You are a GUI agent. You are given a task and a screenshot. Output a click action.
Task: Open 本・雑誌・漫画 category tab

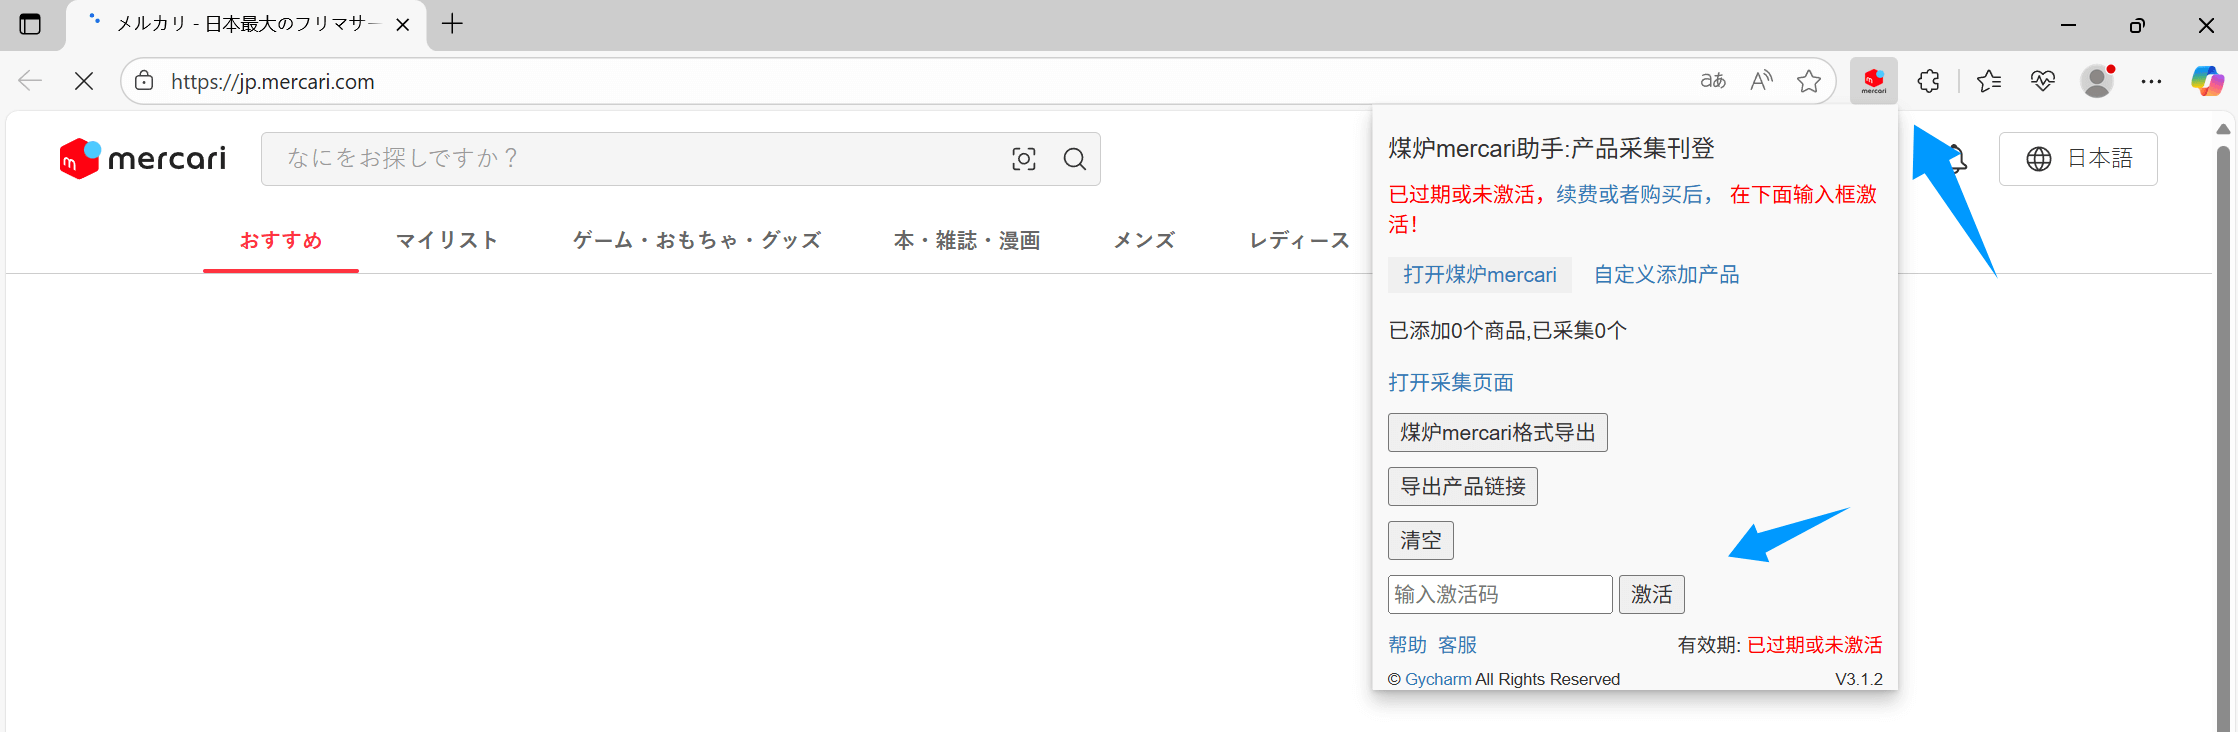tap(967, 240)
